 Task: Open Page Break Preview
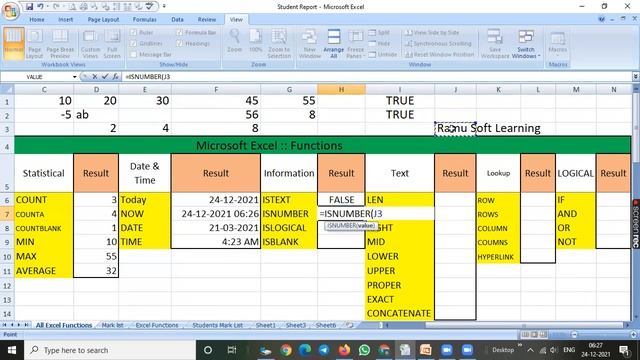[60, 44]
